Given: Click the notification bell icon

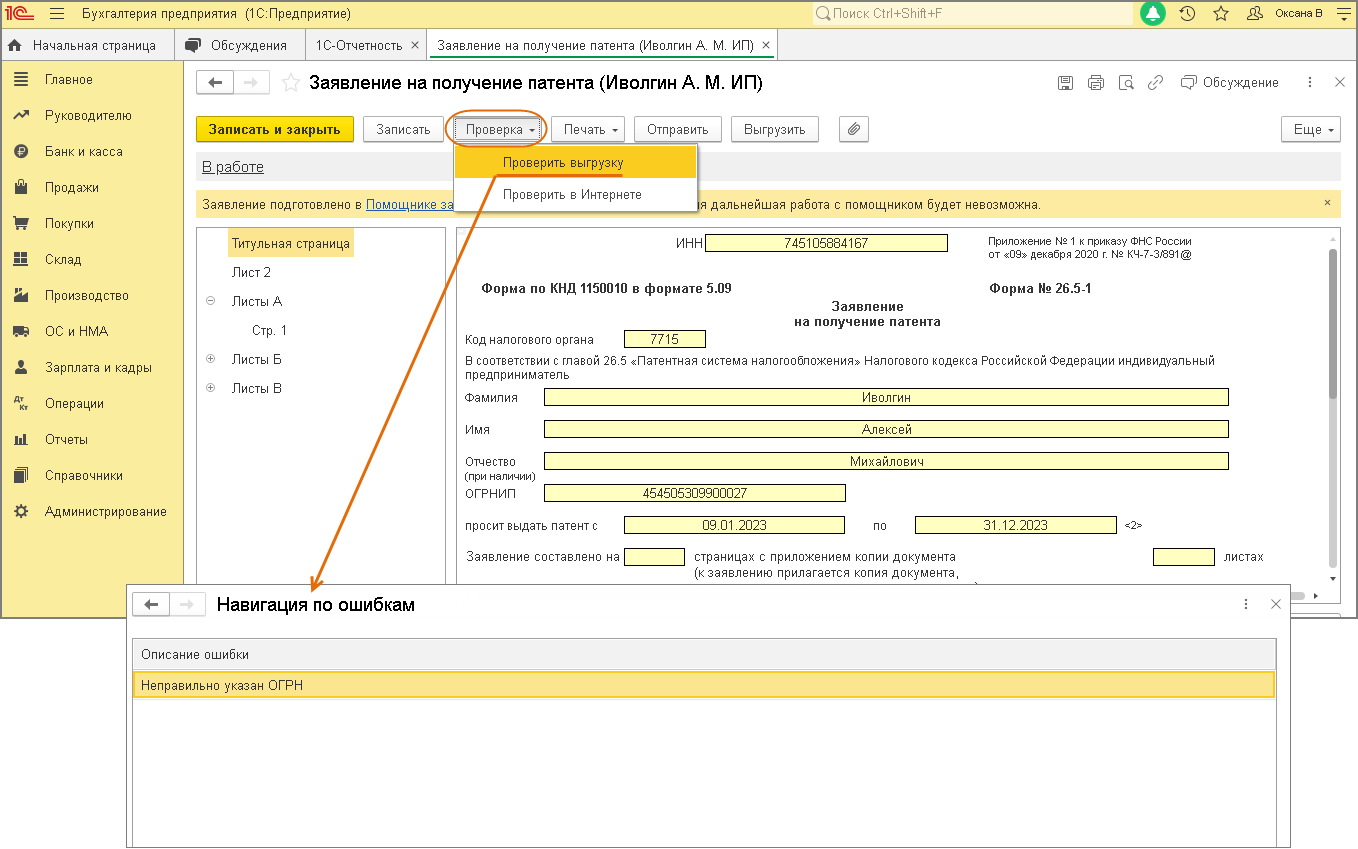Looking at the screenshot, I should 1153,14.
